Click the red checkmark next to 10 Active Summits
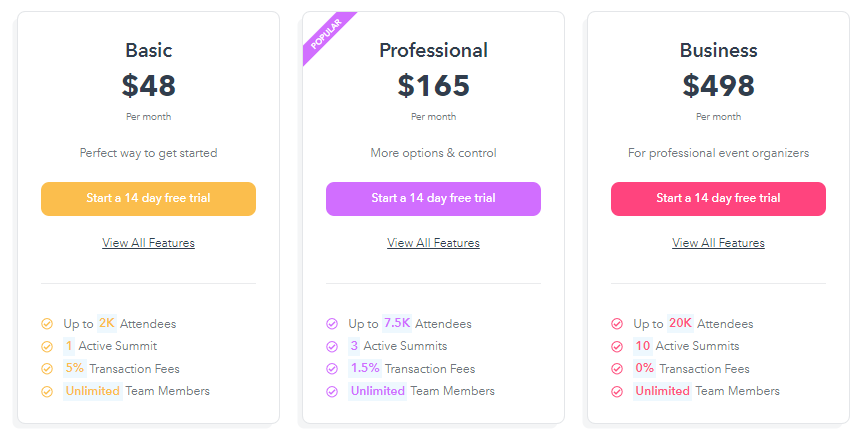The width and height of the screenshot is (867, 432). pos(617,347)
